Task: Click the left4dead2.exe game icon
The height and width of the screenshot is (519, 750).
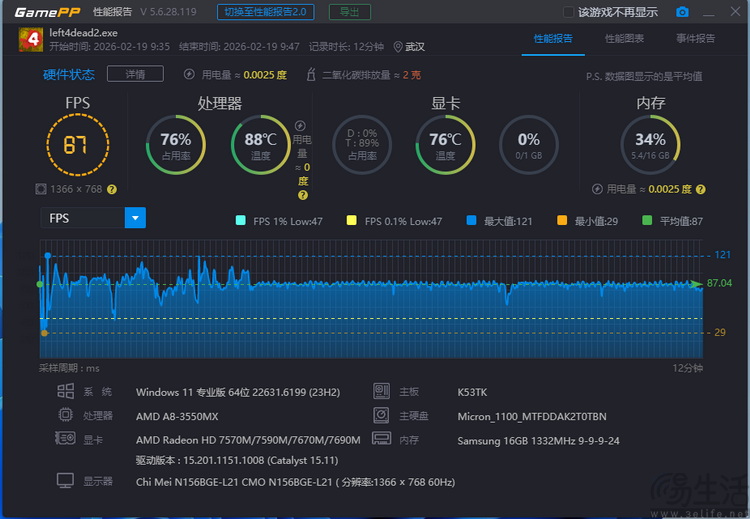Action: click(x=30, y=40)
